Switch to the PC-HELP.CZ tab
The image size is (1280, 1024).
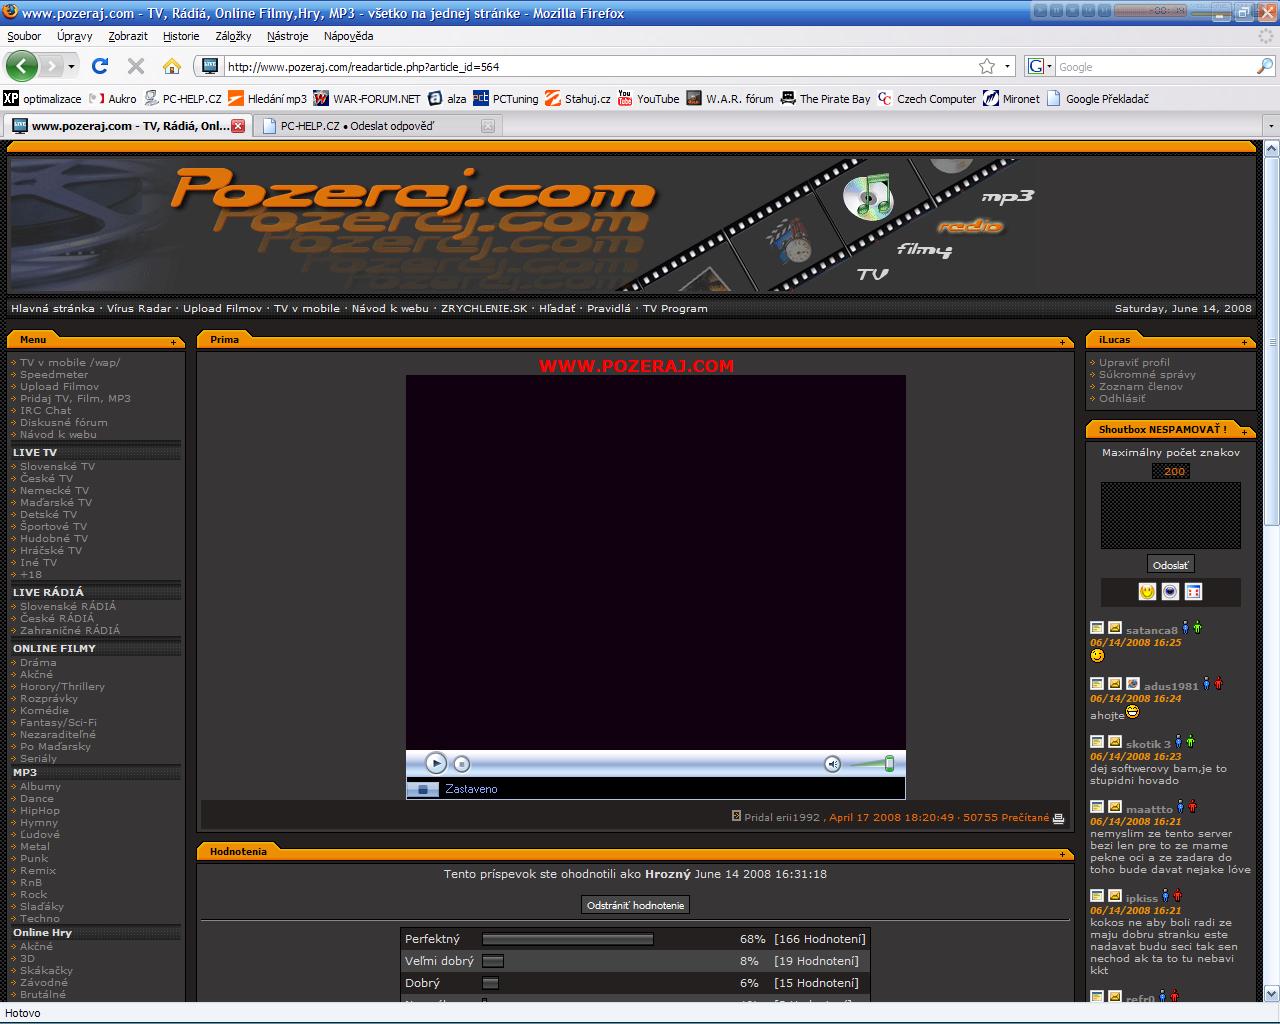pyautogui.click(x=376, y=126)
